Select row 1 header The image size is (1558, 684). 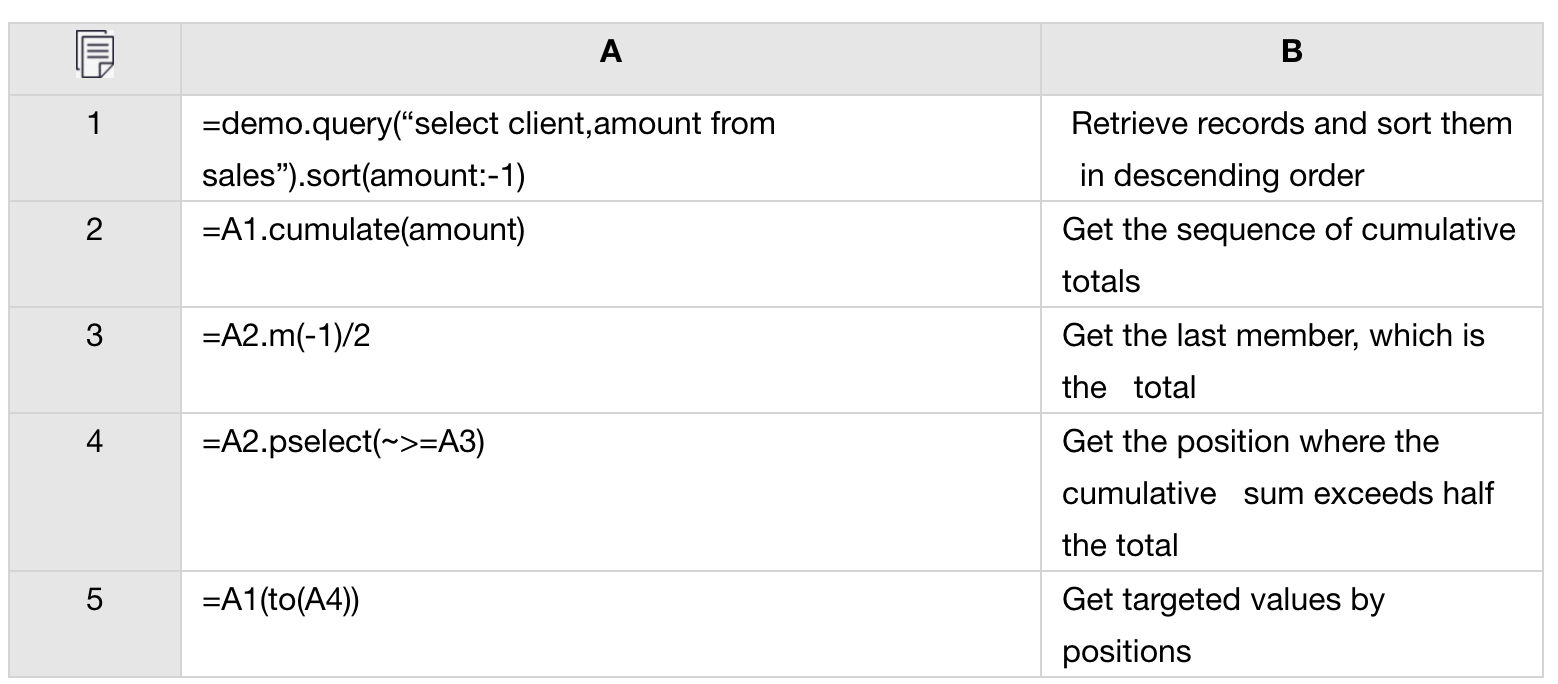click(x=94, y=125)
